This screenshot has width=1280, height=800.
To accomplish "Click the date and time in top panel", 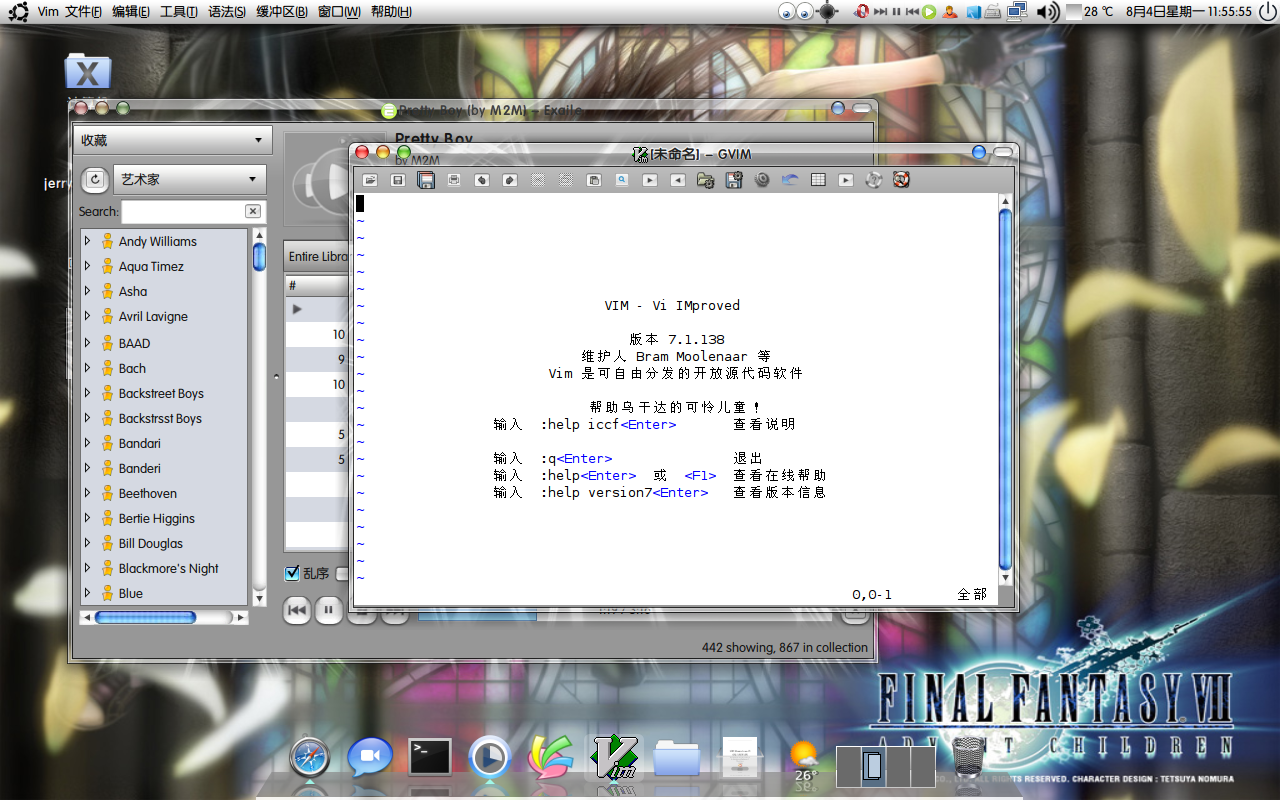I will point(1189,12).
